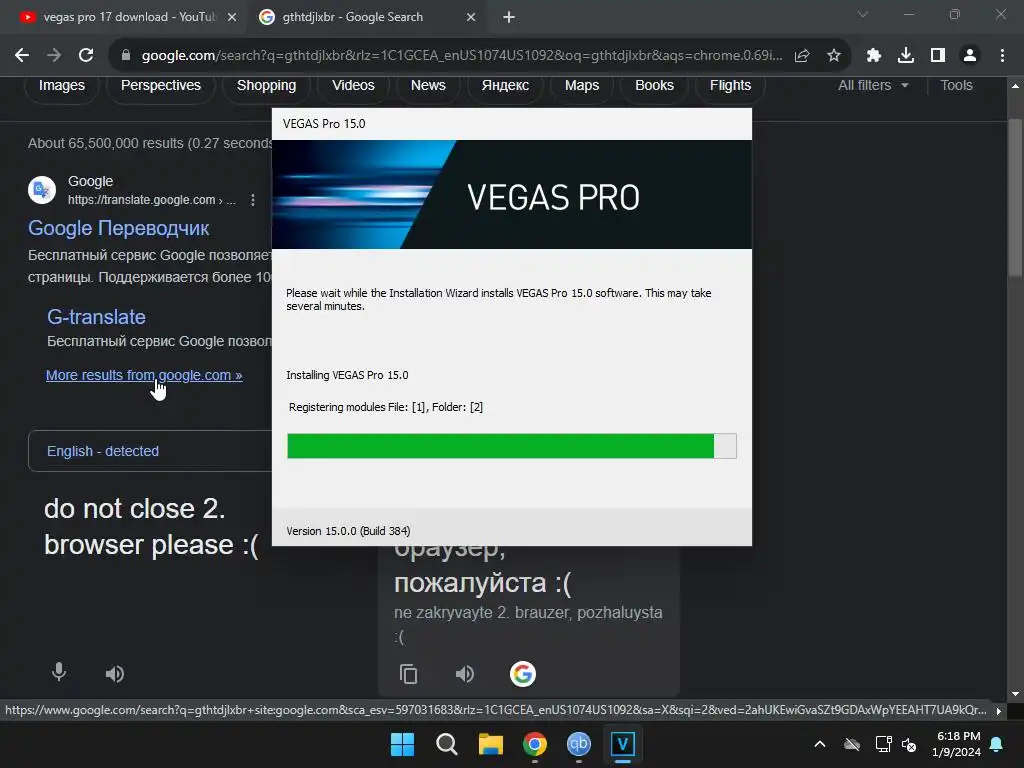Reload the current page
The image size is (1024, 768).
[x=86, y=56]
